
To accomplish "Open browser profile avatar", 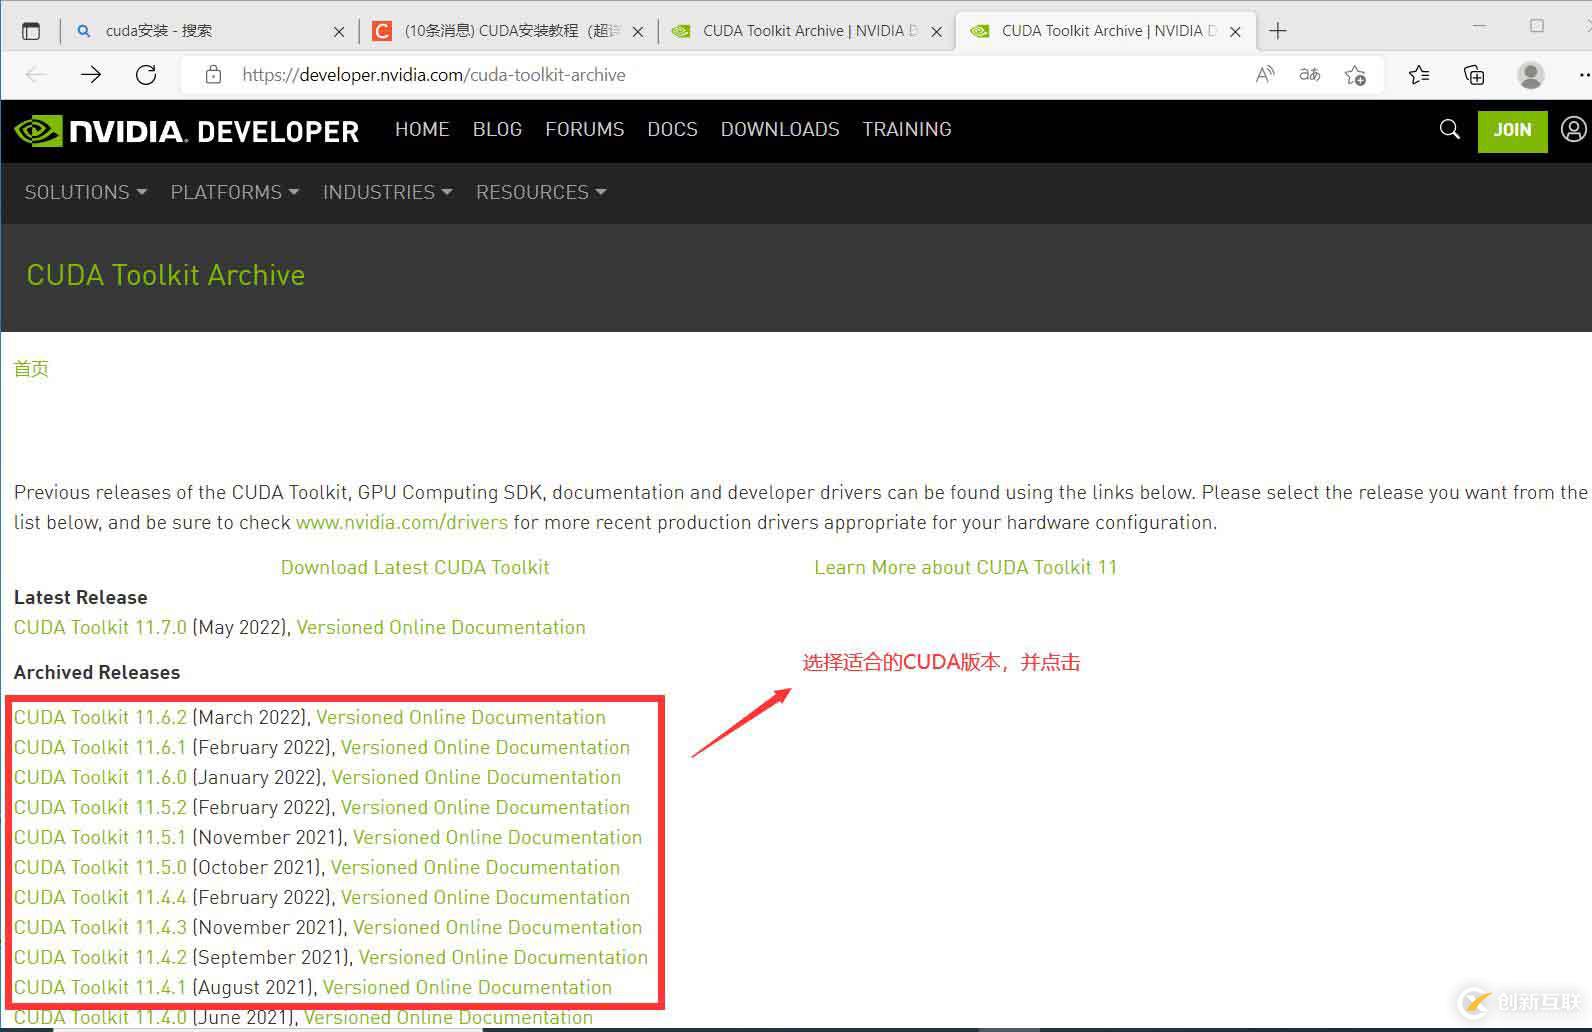I will 1530,74.
